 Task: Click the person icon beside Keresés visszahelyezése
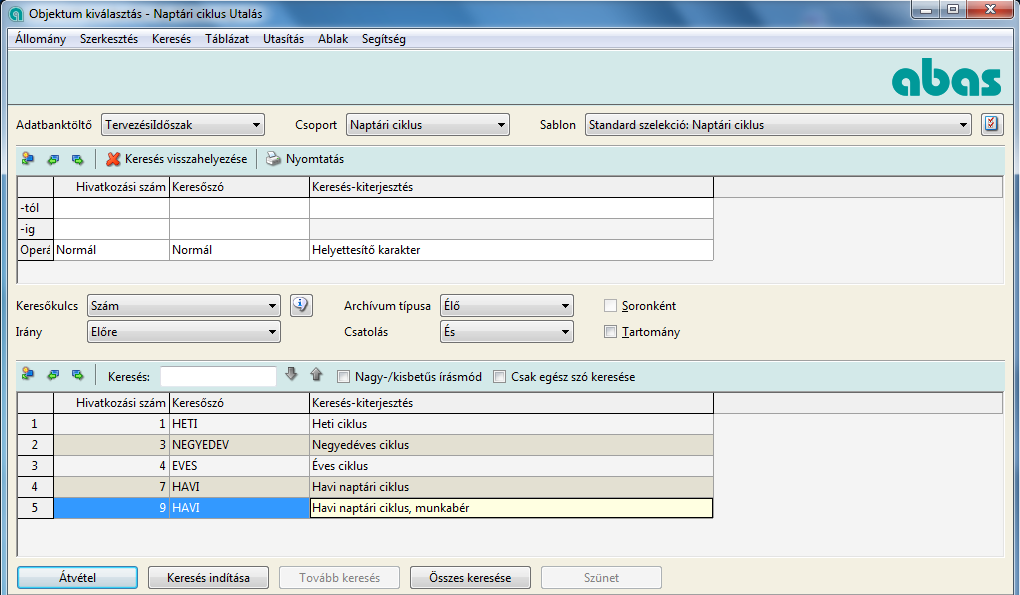coord(27,159)
